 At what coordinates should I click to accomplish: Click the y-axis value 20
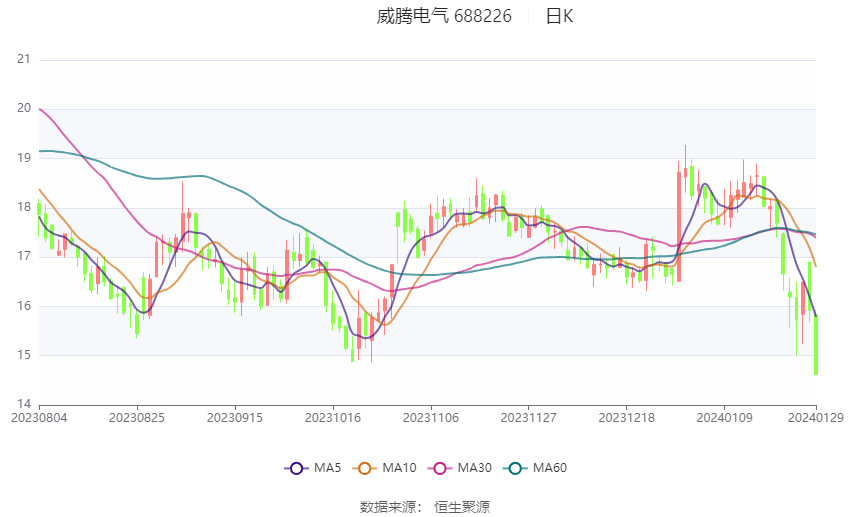click(24, 108)
